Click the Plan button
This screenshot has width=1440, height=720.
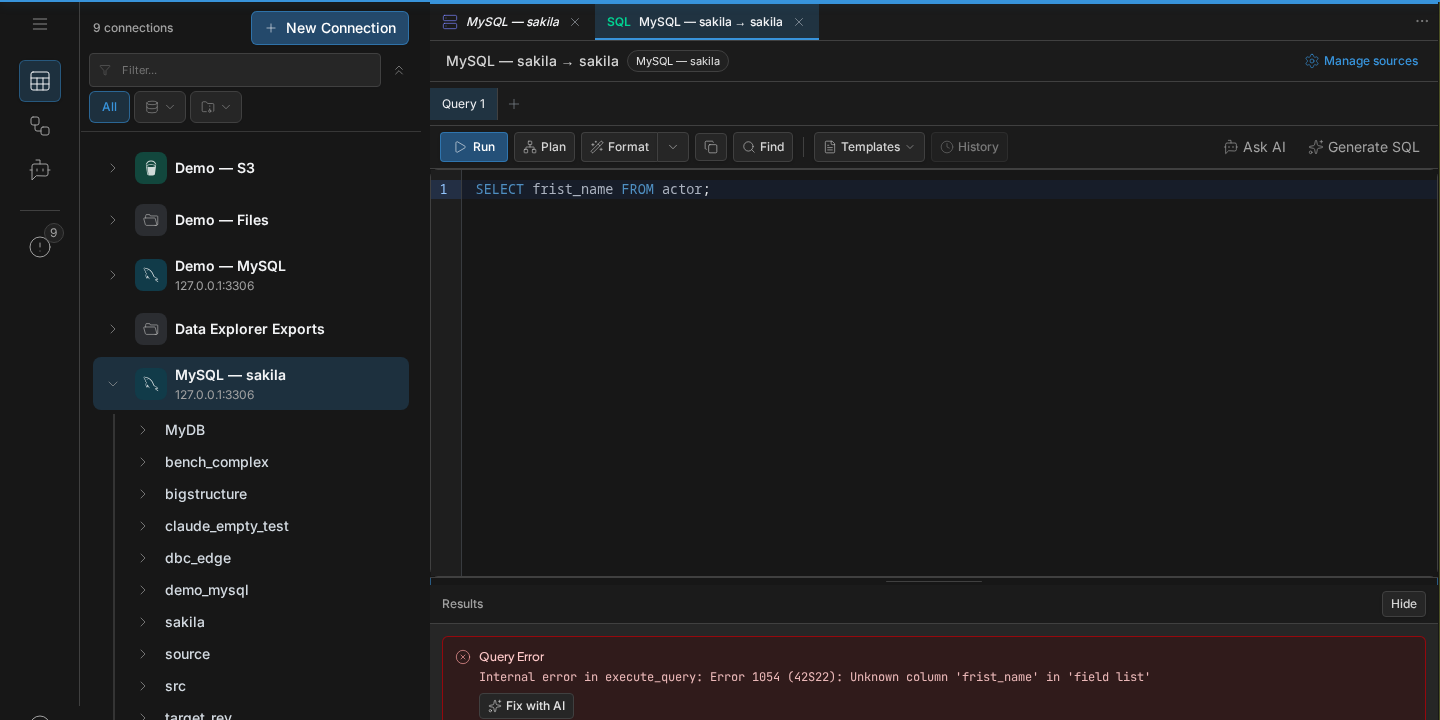coord(544,147)
